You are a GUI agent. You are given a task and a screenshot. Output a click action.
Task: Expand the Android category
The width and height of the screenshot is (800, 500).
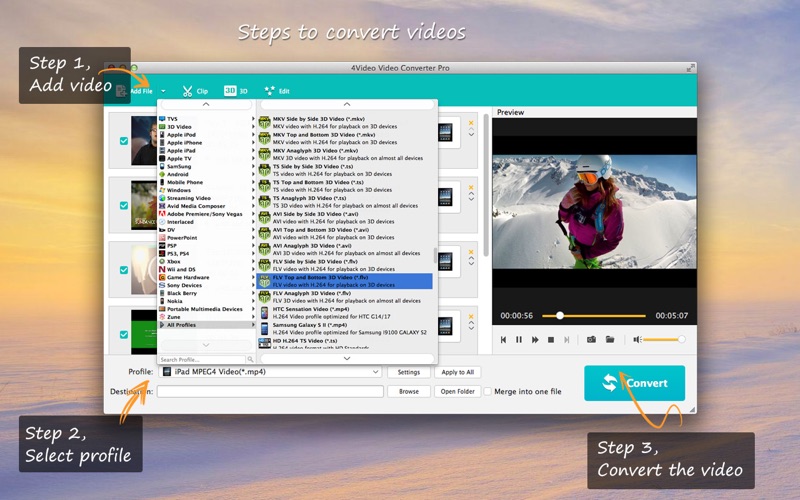[207, 174]
